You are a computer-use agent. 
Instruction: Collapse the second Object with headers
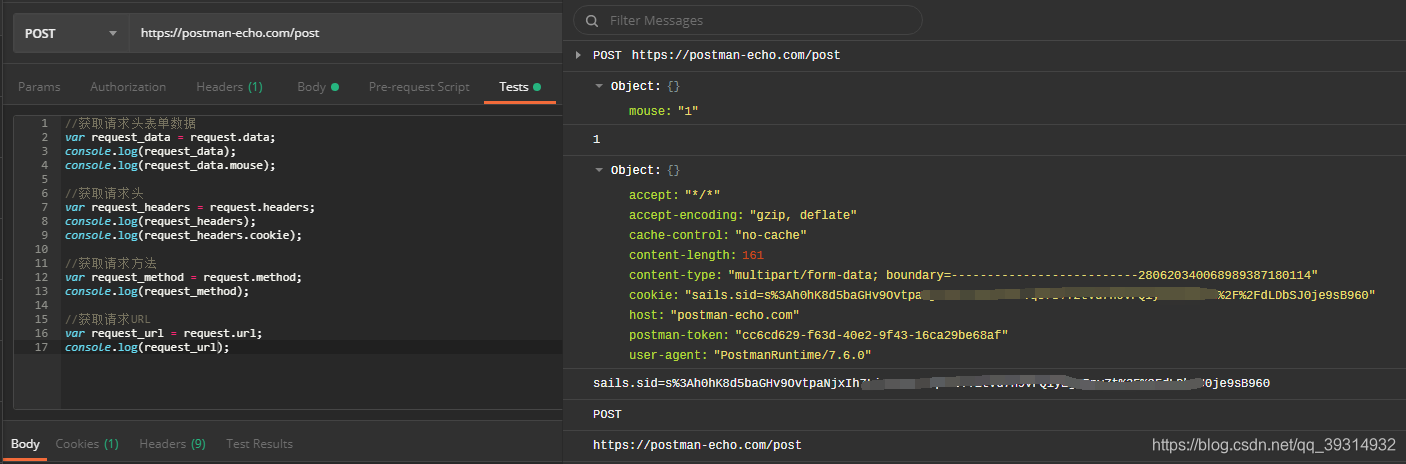[x=599, y=171]
